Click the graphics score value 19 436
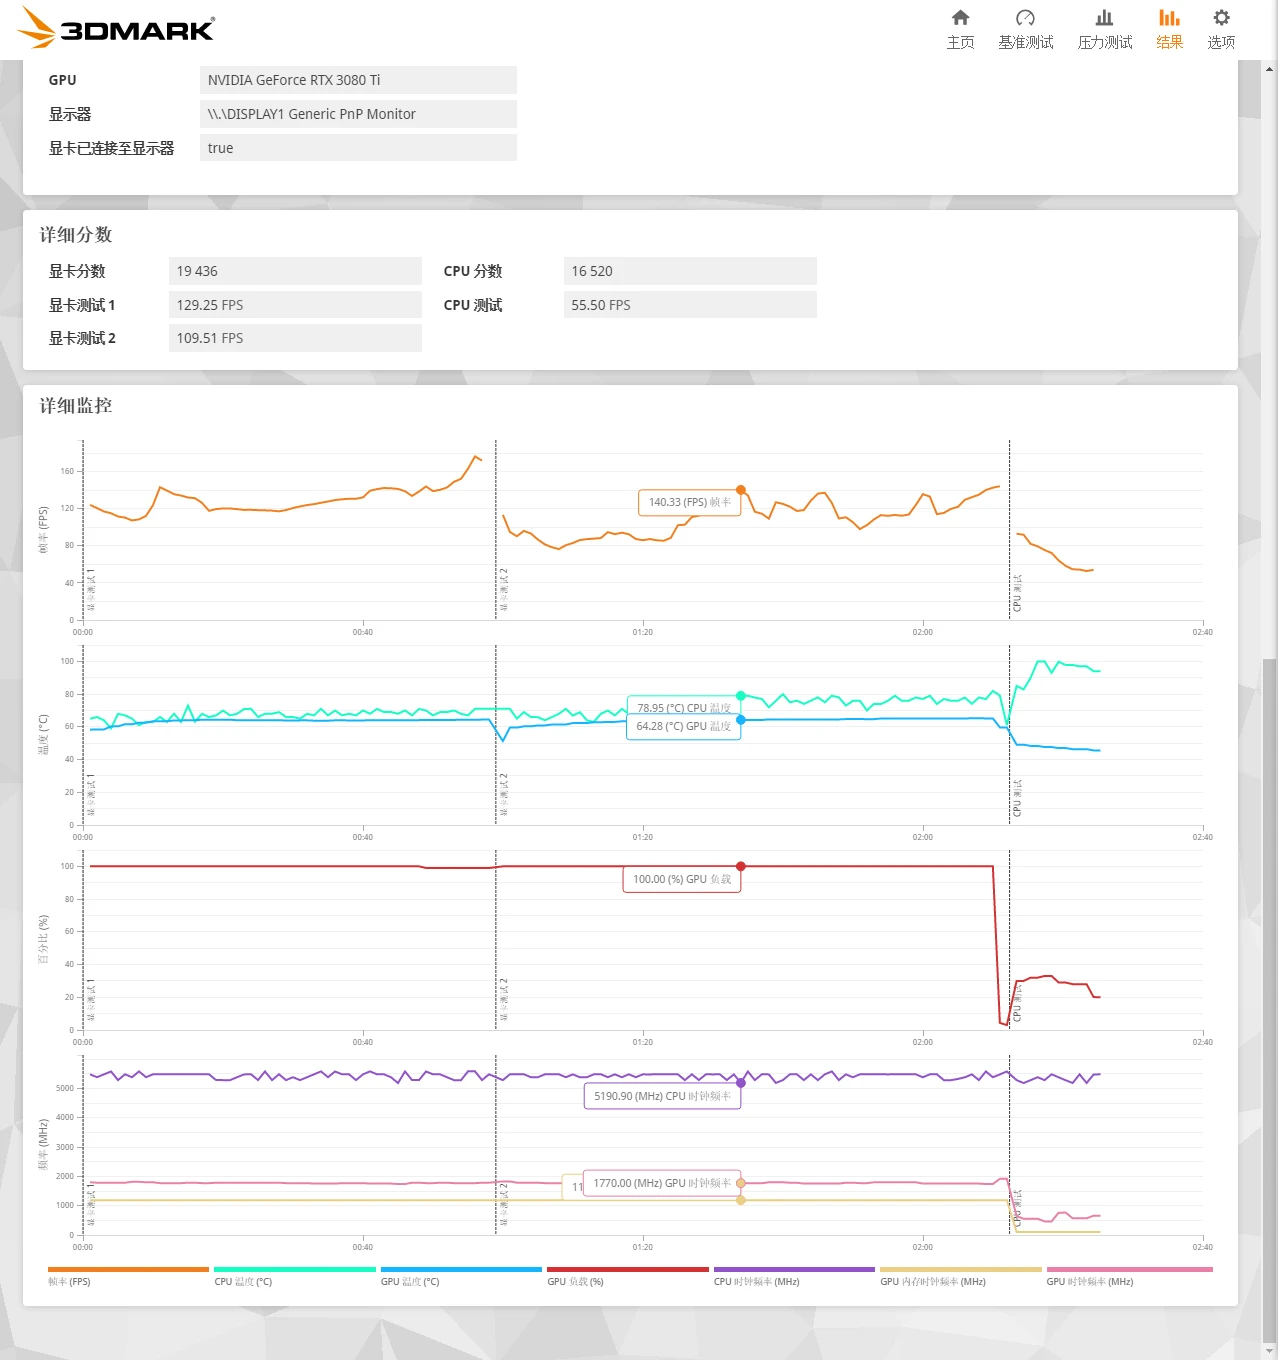The height and width of the screenshot is (1360, 1278). pyautogui.click(x=295, y=271)
